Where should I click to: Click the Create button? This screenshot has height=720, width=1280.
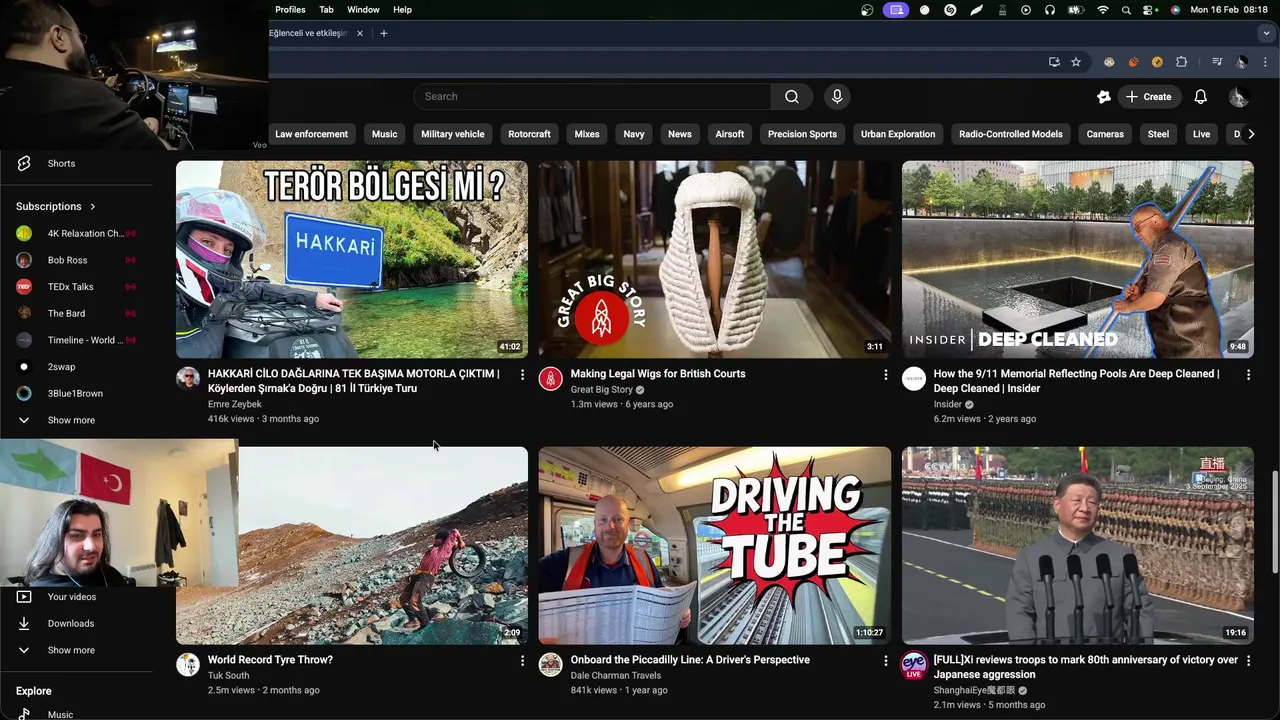[1148, 97]
